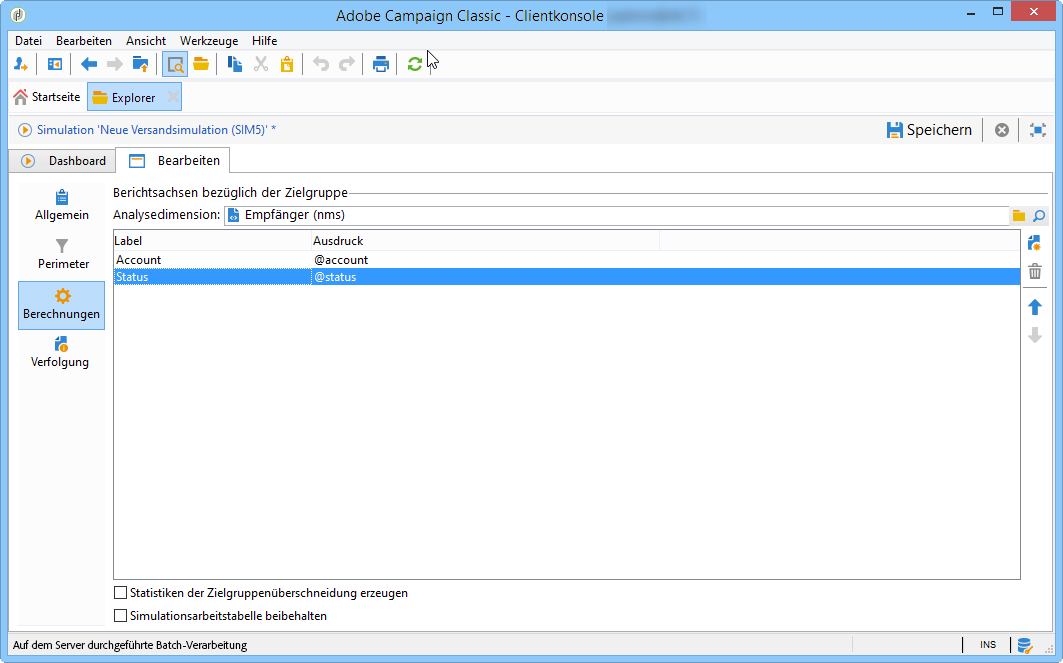Go to the Startseite tab
The height and width of the screenshot is (663, 1063).
pyautogui.click(x=47, y=97)
